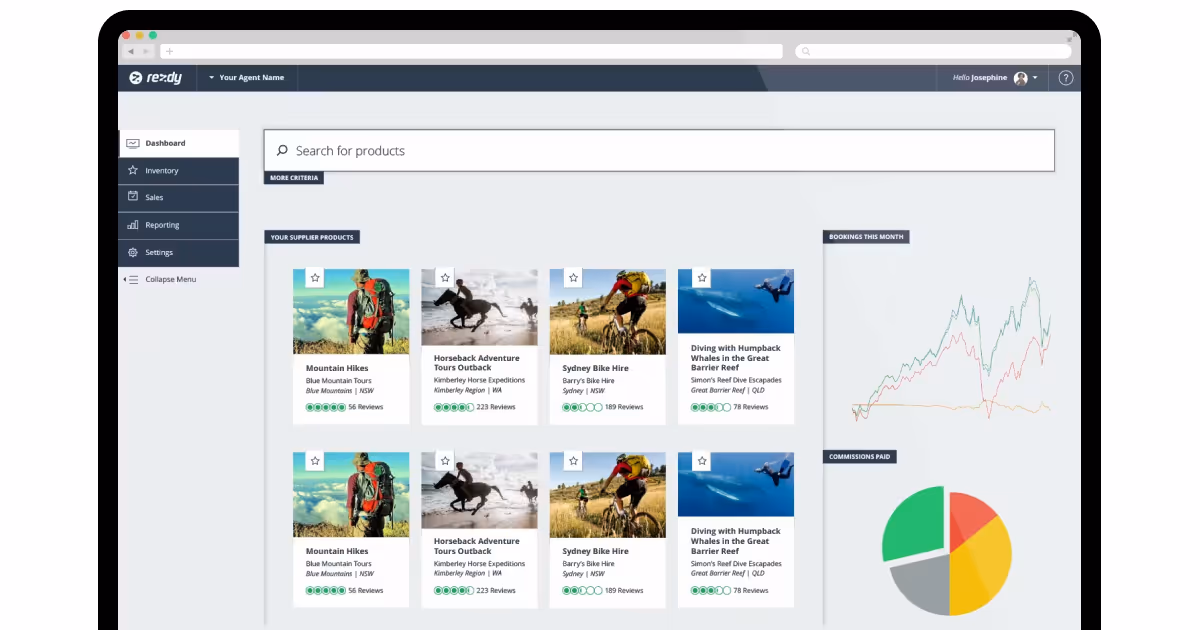The height and width of the screenshot is (630, 1200).
Task: Click top-row Barry's Bike Hire supplier name
Action: click(589, 381)
